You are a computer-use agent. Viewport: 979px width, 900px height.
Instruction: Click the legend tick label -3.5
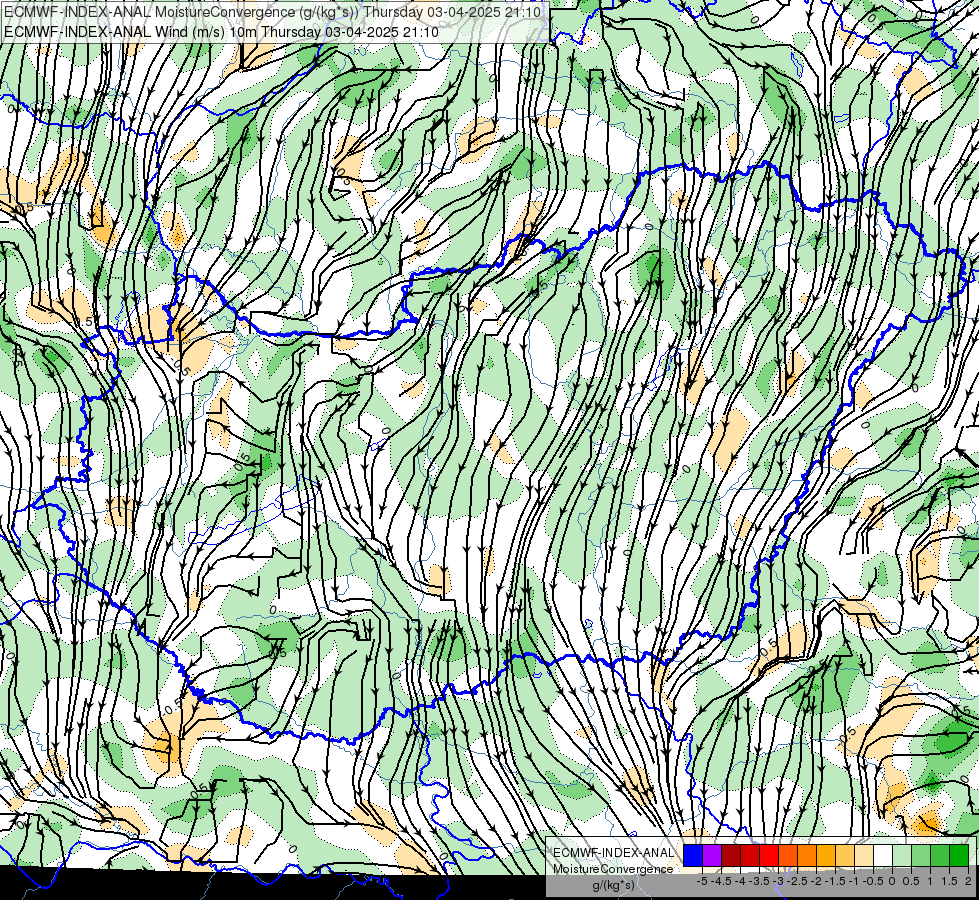[x=759, y=881]
